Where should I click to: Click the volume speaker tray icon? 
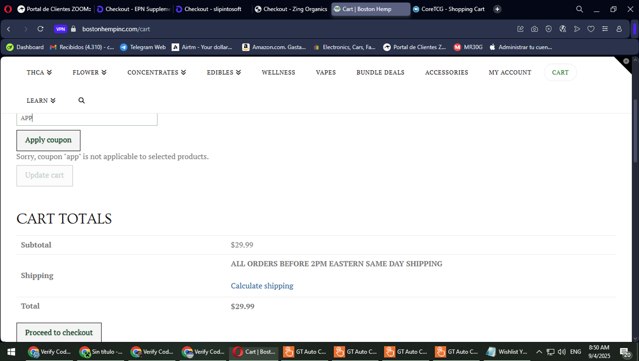pyautogui.click(x=562, y=352)
